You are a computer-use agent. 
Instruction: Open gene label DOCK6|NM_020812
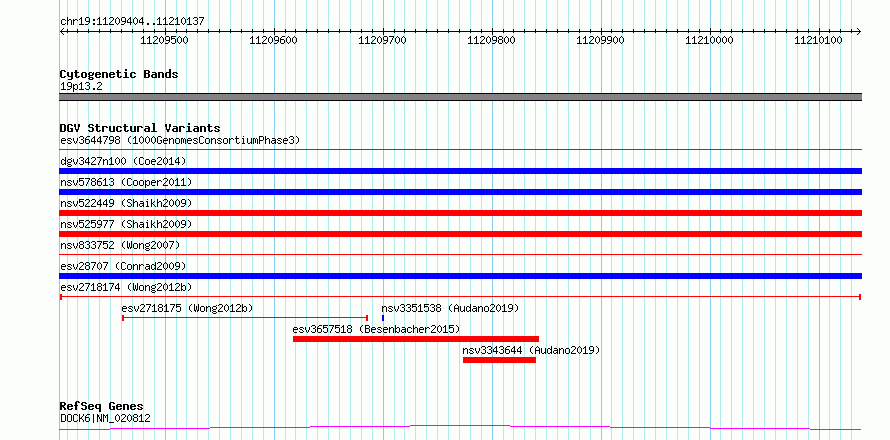pos(105,419)
